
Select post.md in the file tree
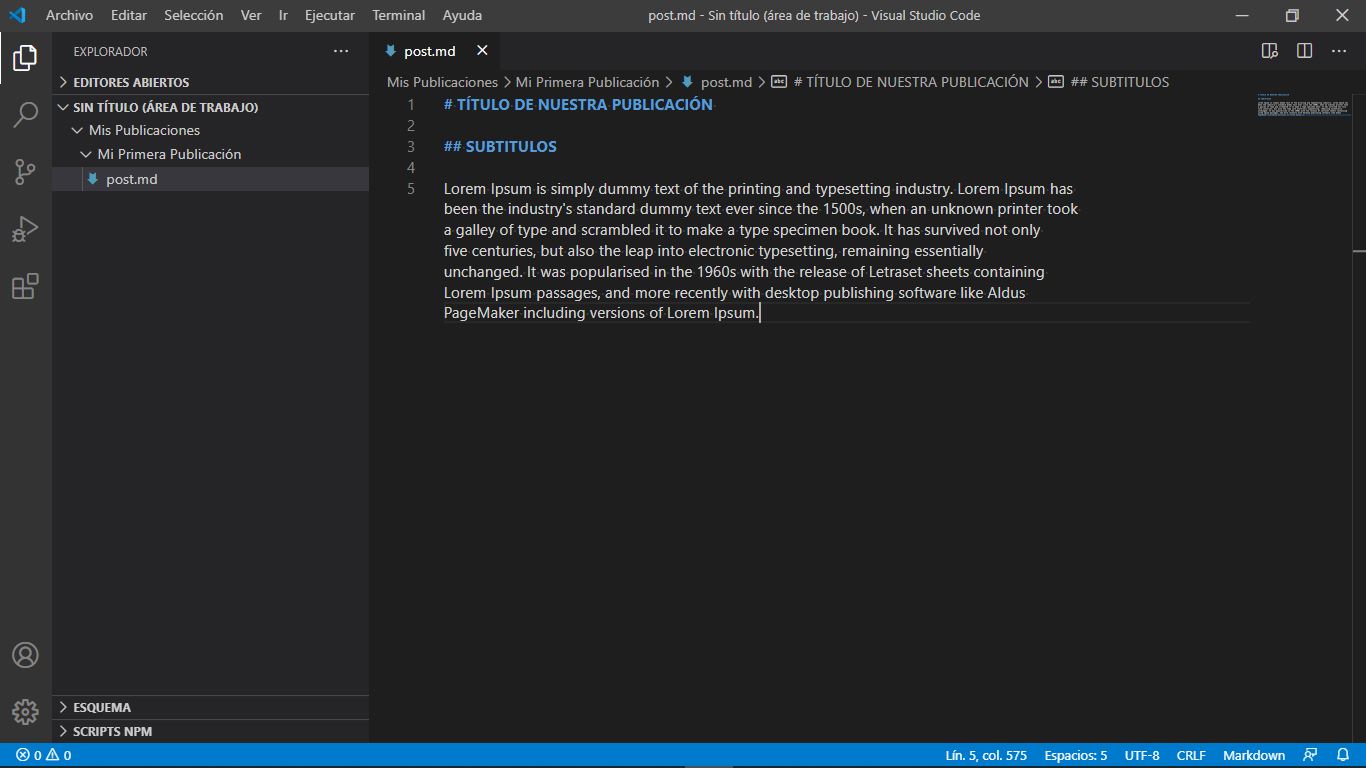click(210, 179)
